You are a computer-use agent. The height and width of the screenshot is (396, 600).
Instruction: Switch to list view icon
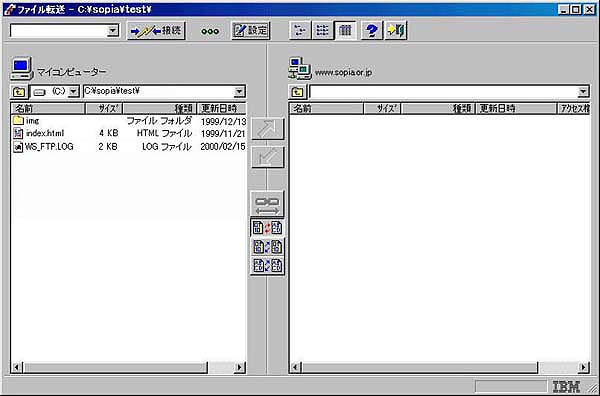pos(323,31)
